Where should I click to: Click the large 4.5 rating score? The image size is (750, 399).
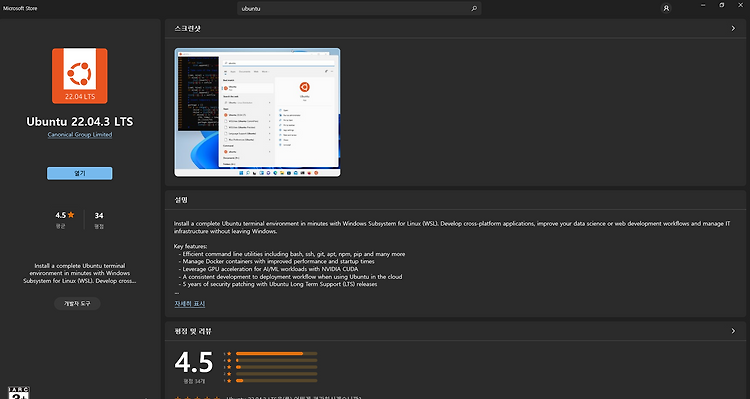194,362
